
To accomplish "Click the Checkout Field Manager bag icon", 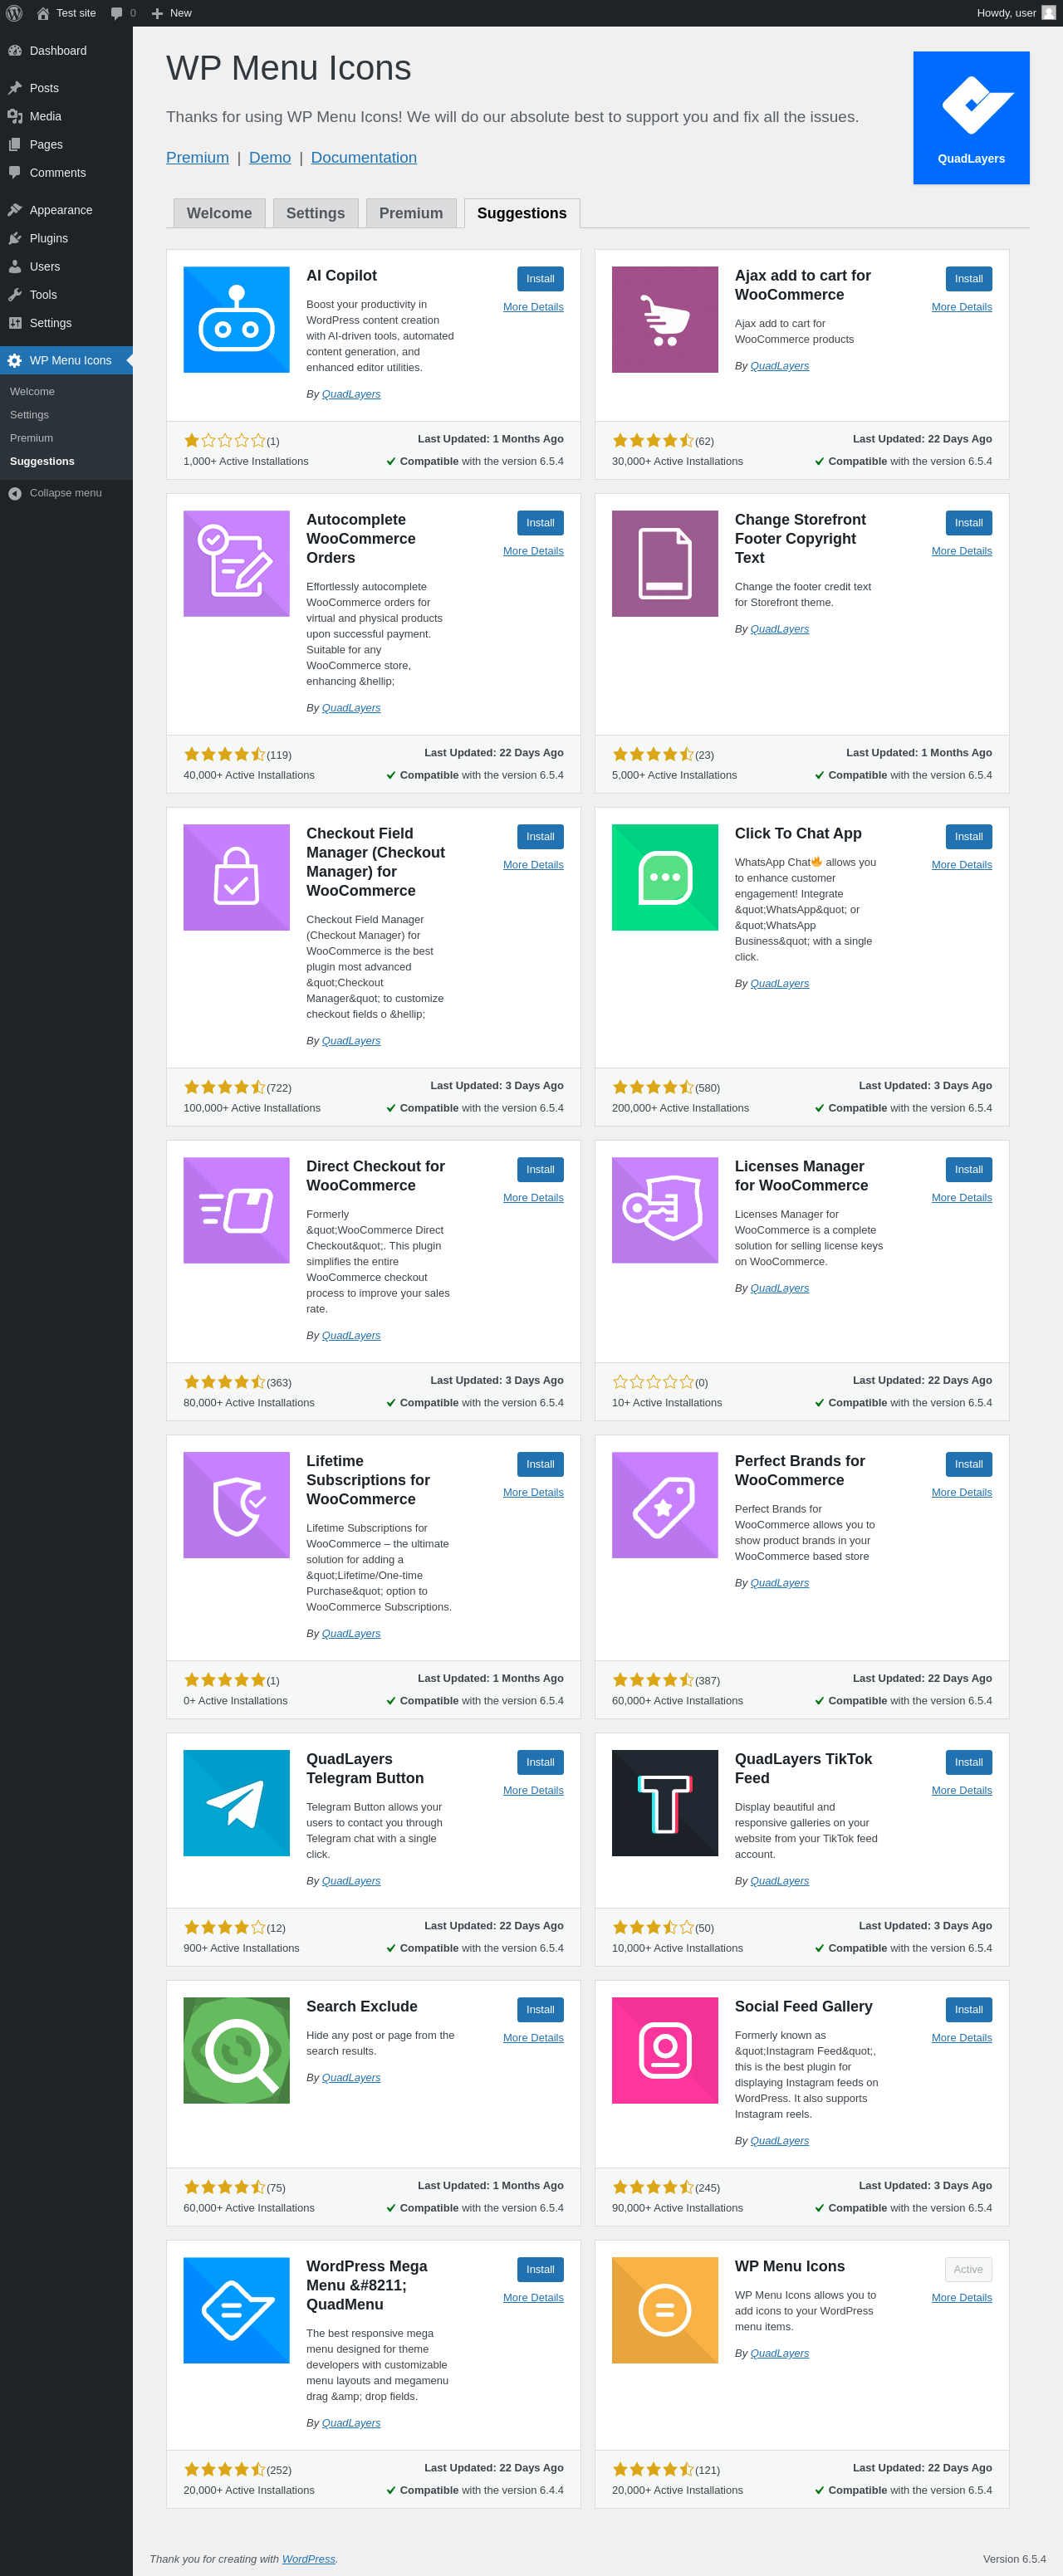I will [237, 878].
